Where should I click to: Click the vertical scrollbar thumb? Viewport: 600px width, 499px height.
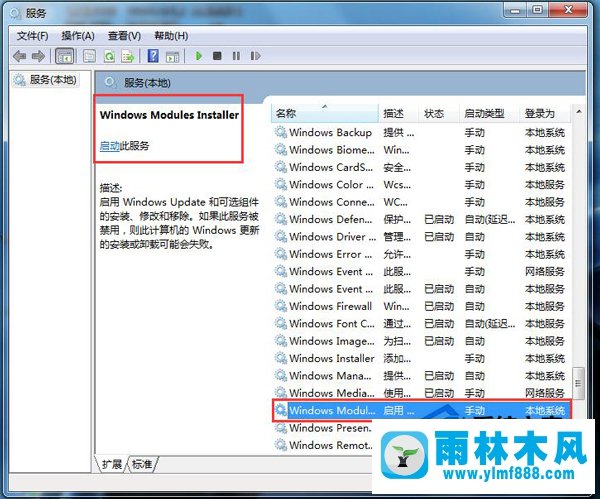(579, 383)
